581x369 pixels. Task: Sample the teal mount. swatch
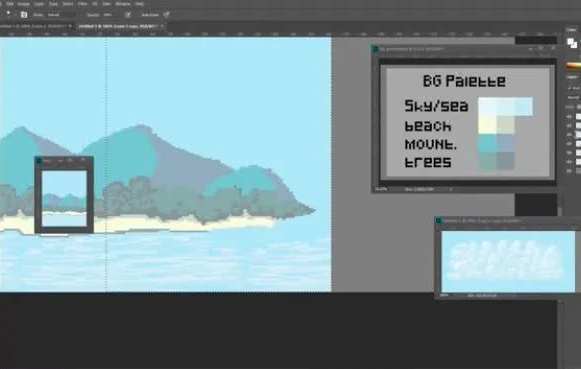(487, 143)
